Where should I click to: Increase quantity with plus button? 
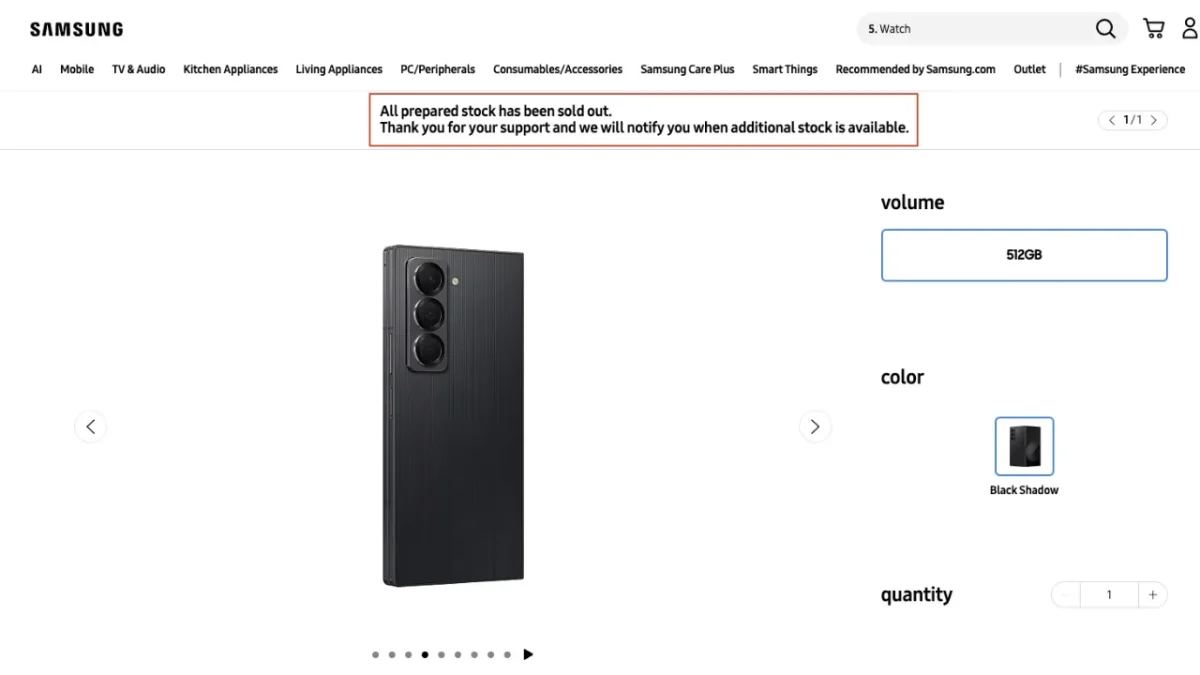point(1152,595)
